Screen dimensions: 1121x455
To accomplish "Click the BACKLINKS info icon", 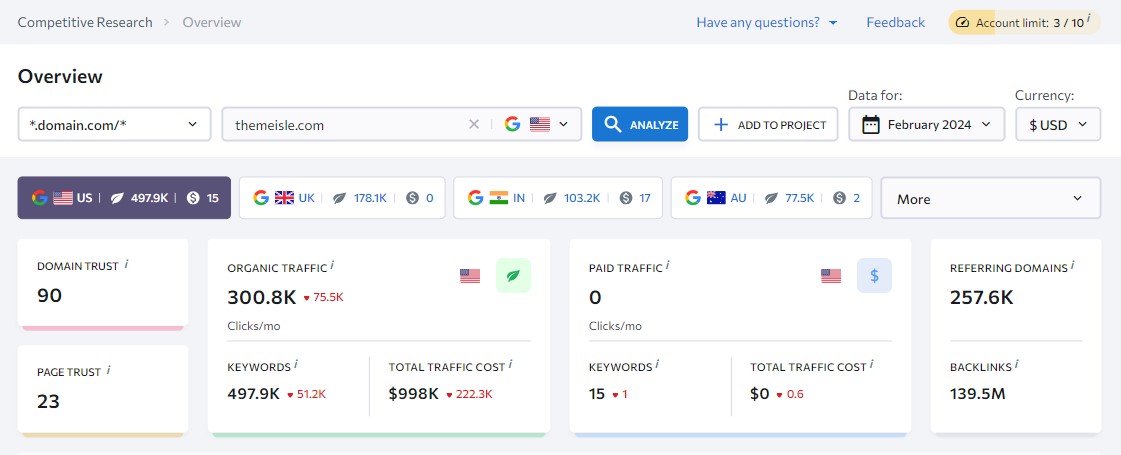I will [1017, 364].
